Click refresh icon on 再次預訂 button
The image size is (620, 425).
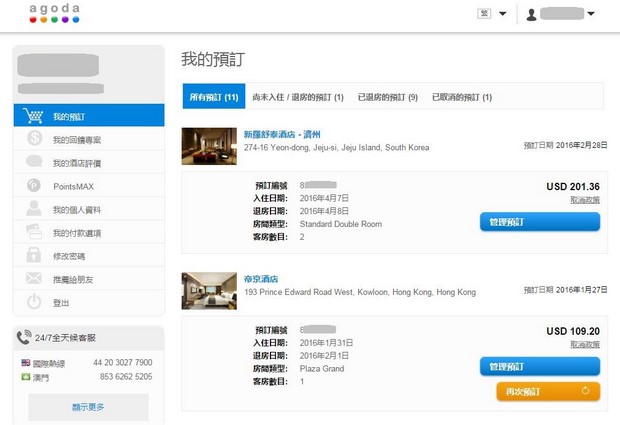586,391
